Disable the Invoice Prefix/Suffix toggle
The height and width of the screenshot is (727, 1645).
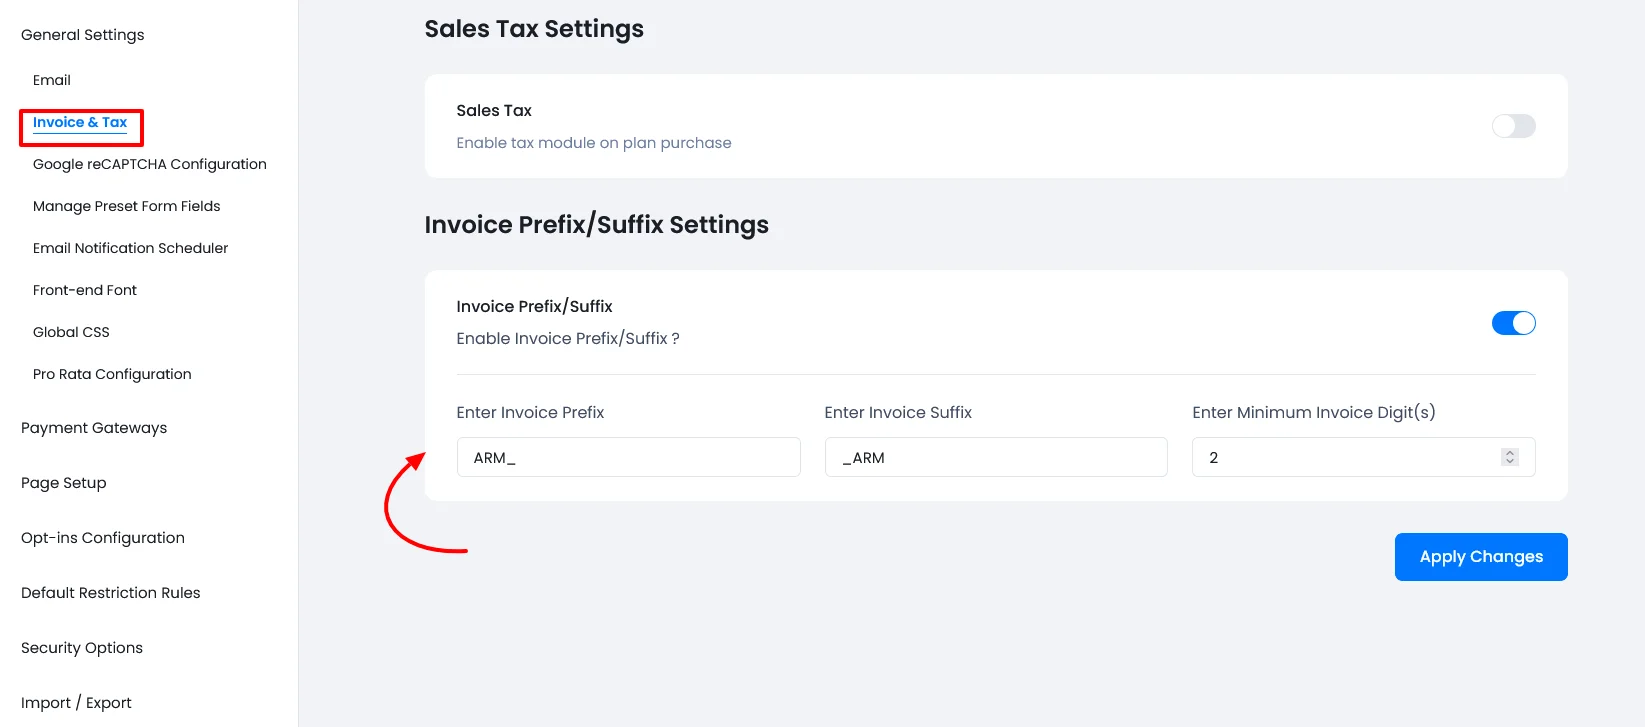coord(1513,323)
